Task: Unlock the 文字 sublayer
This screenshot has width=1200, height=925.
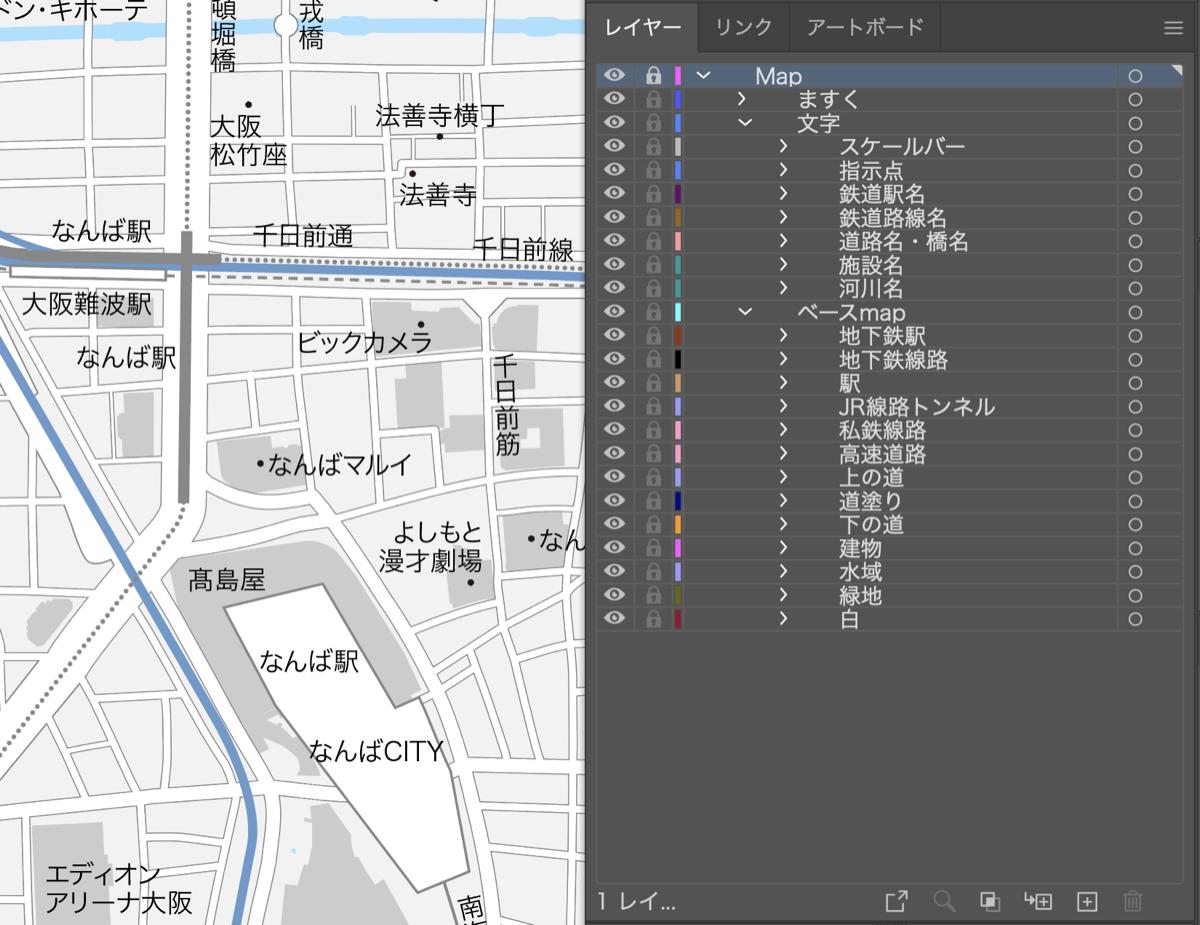Action: (654, 122)
